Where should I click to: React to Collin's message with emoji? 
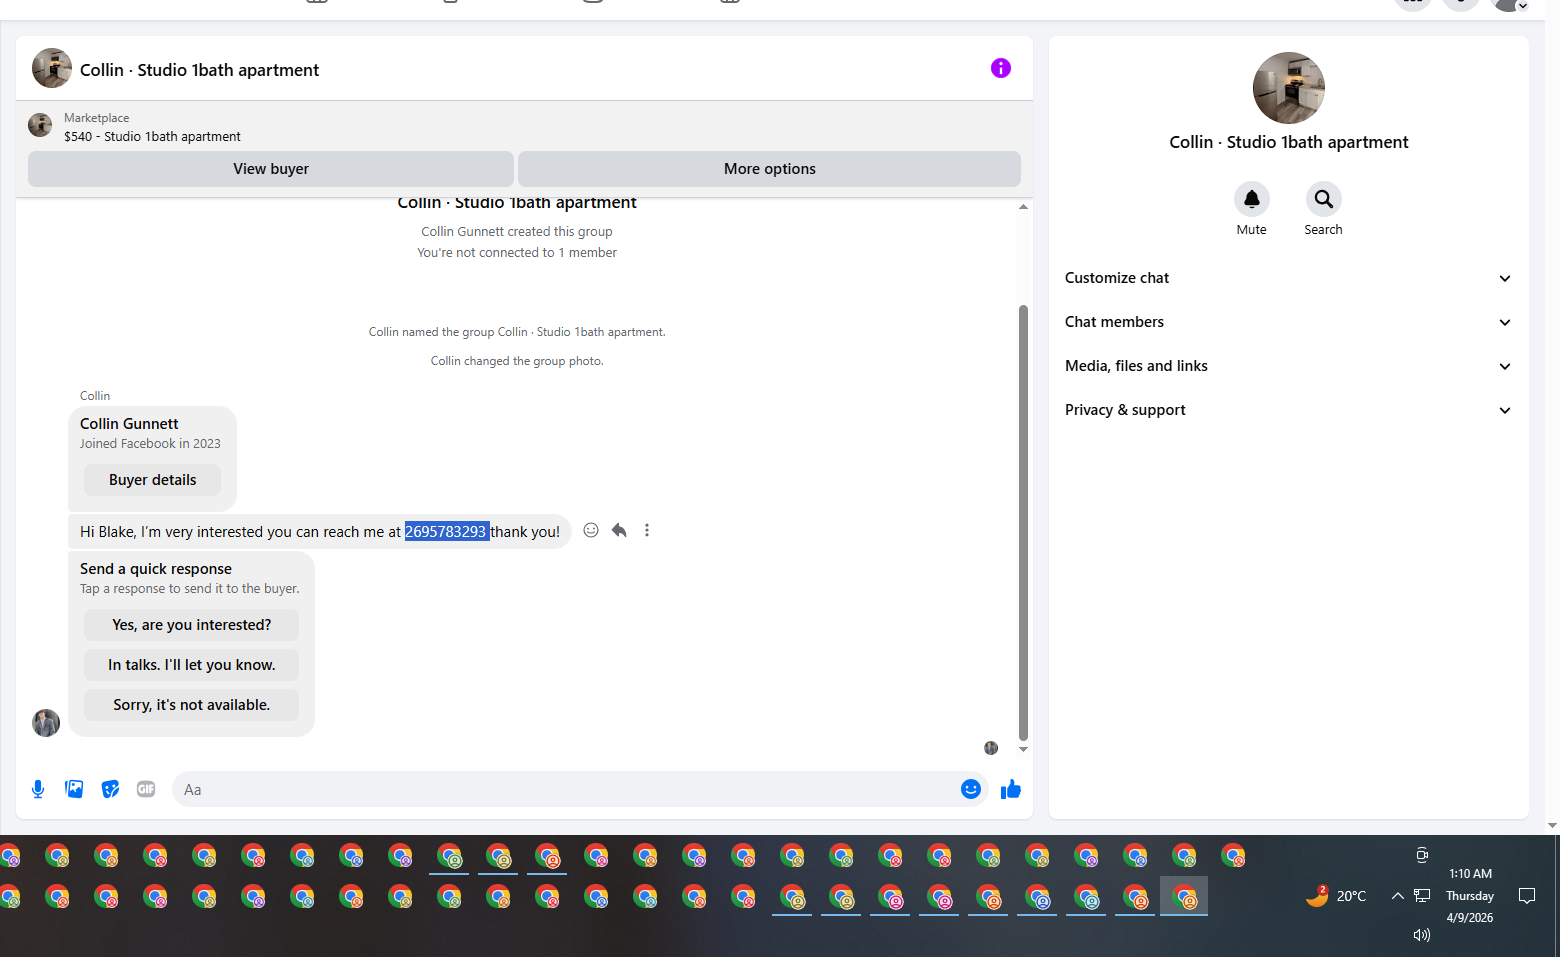point(591,530)
